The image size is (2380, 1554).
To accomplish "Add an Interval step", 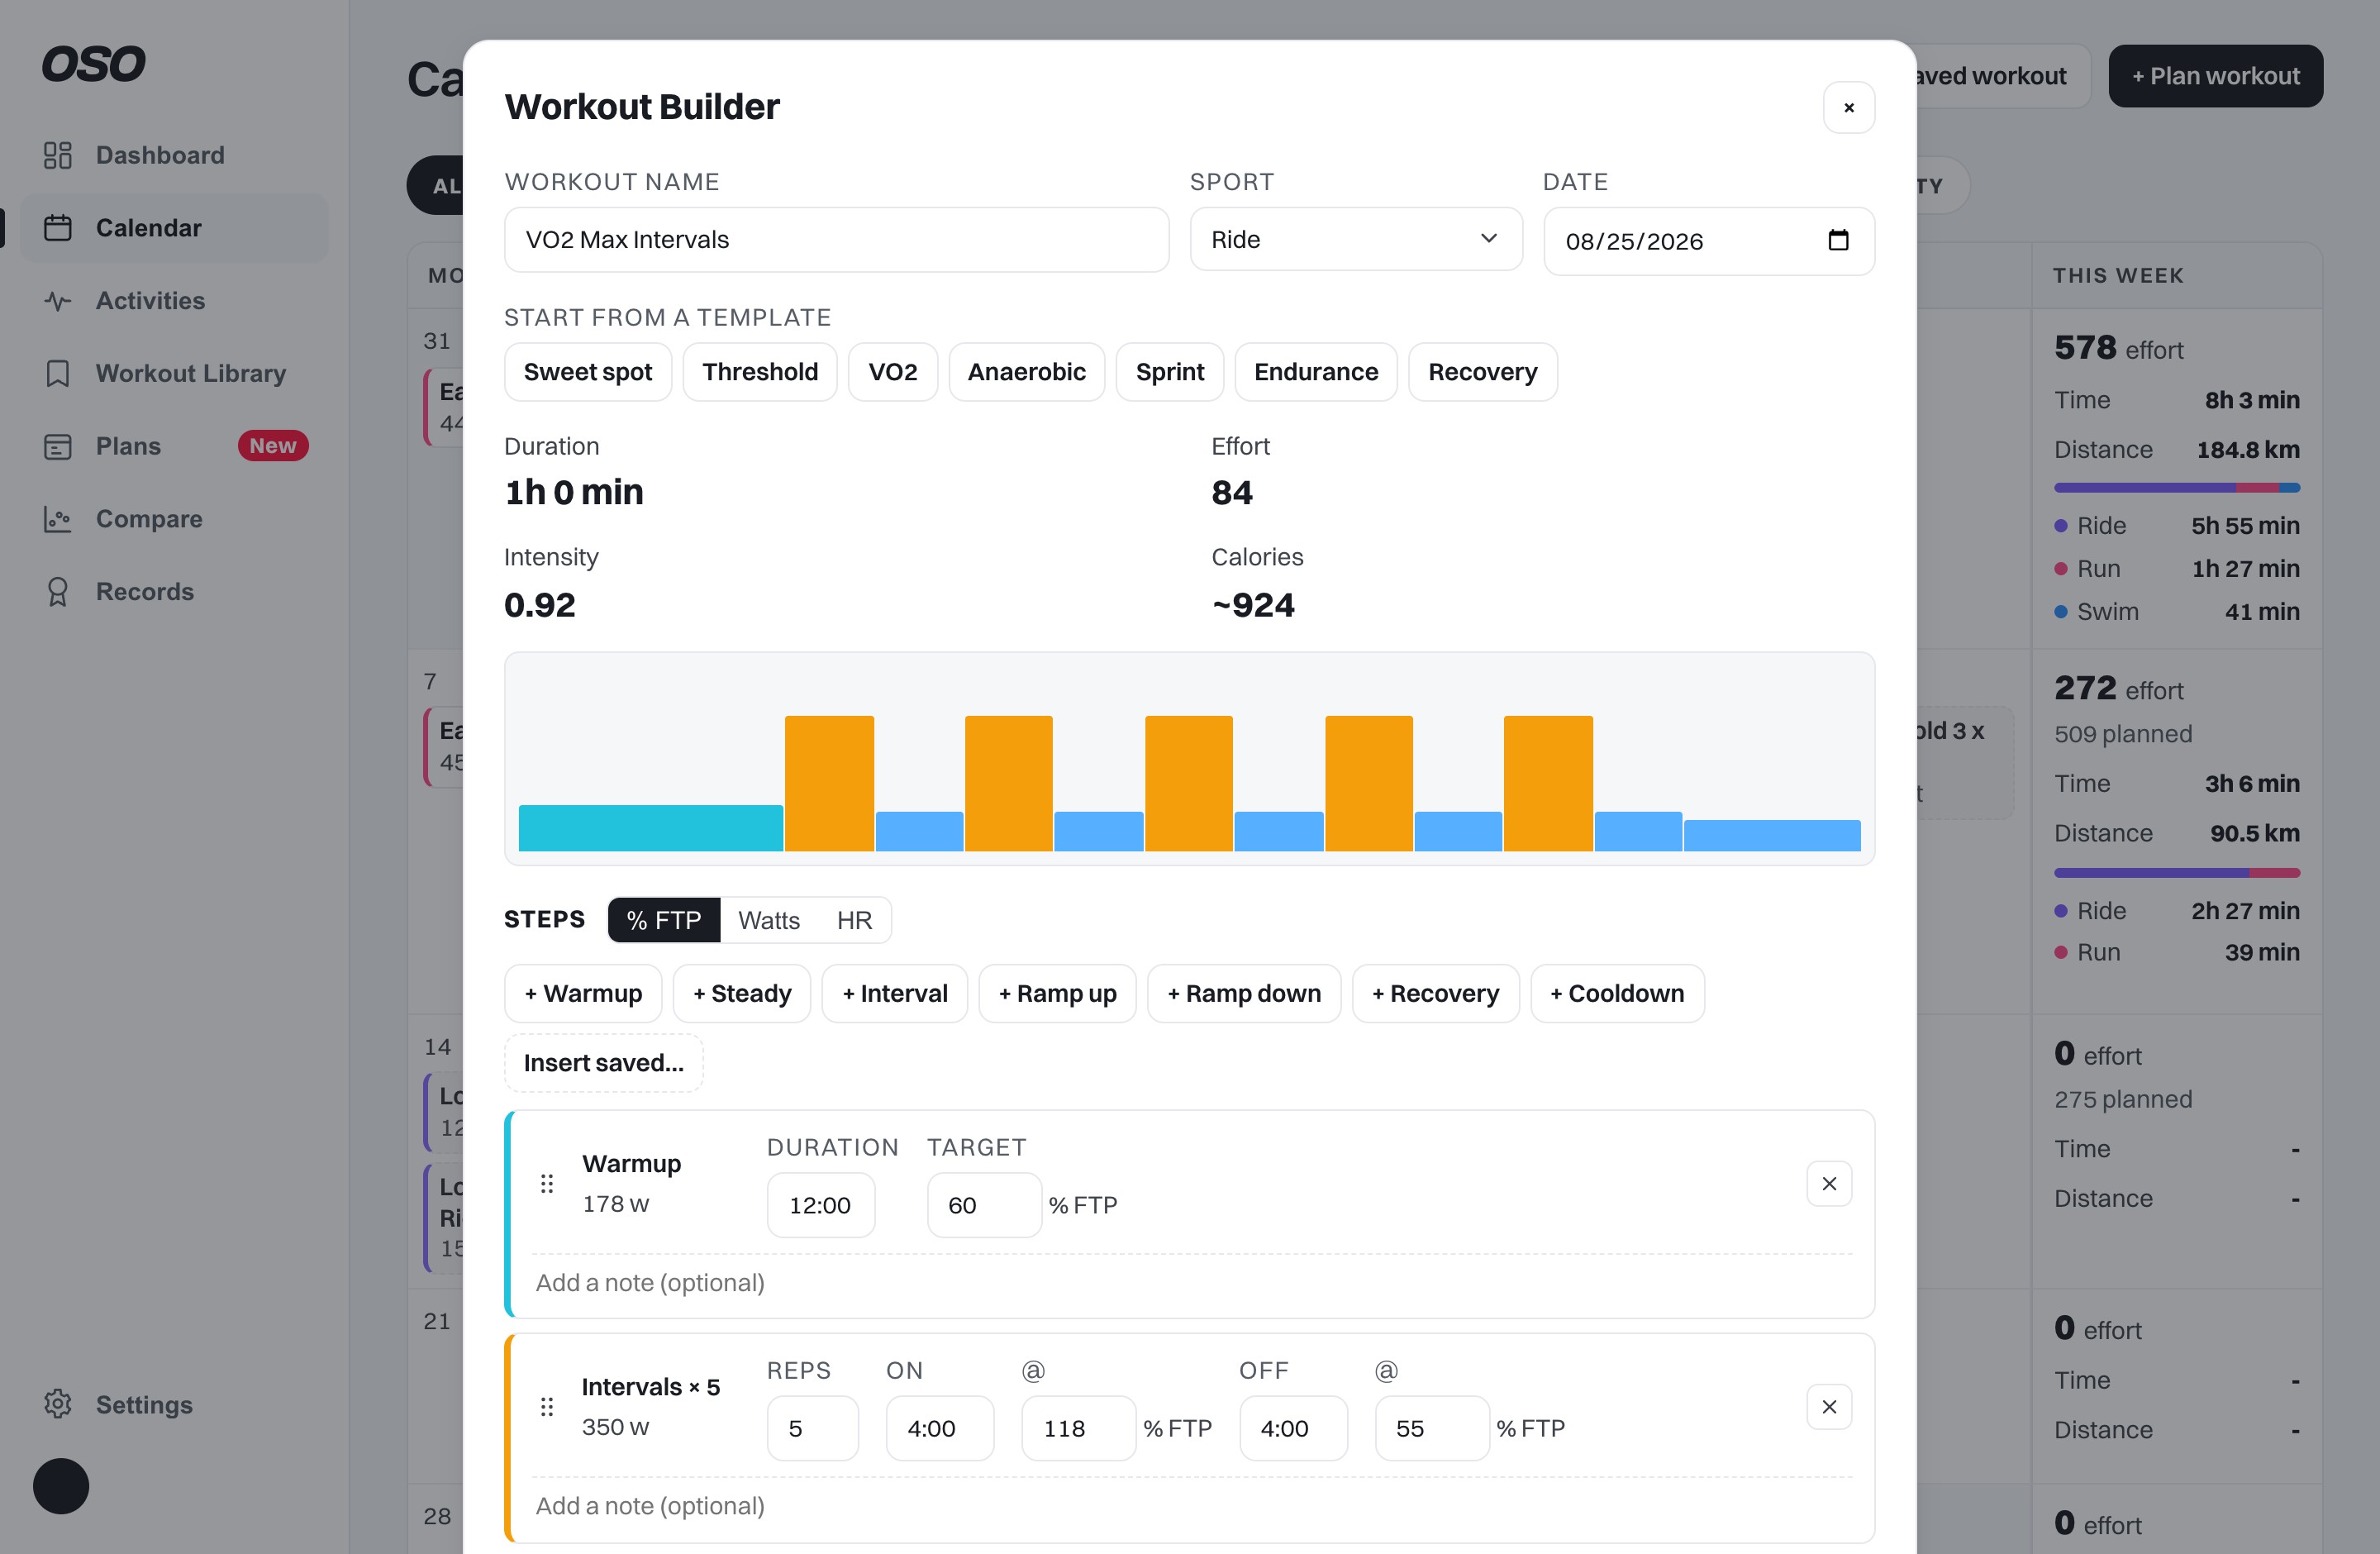I will point(895,993).
